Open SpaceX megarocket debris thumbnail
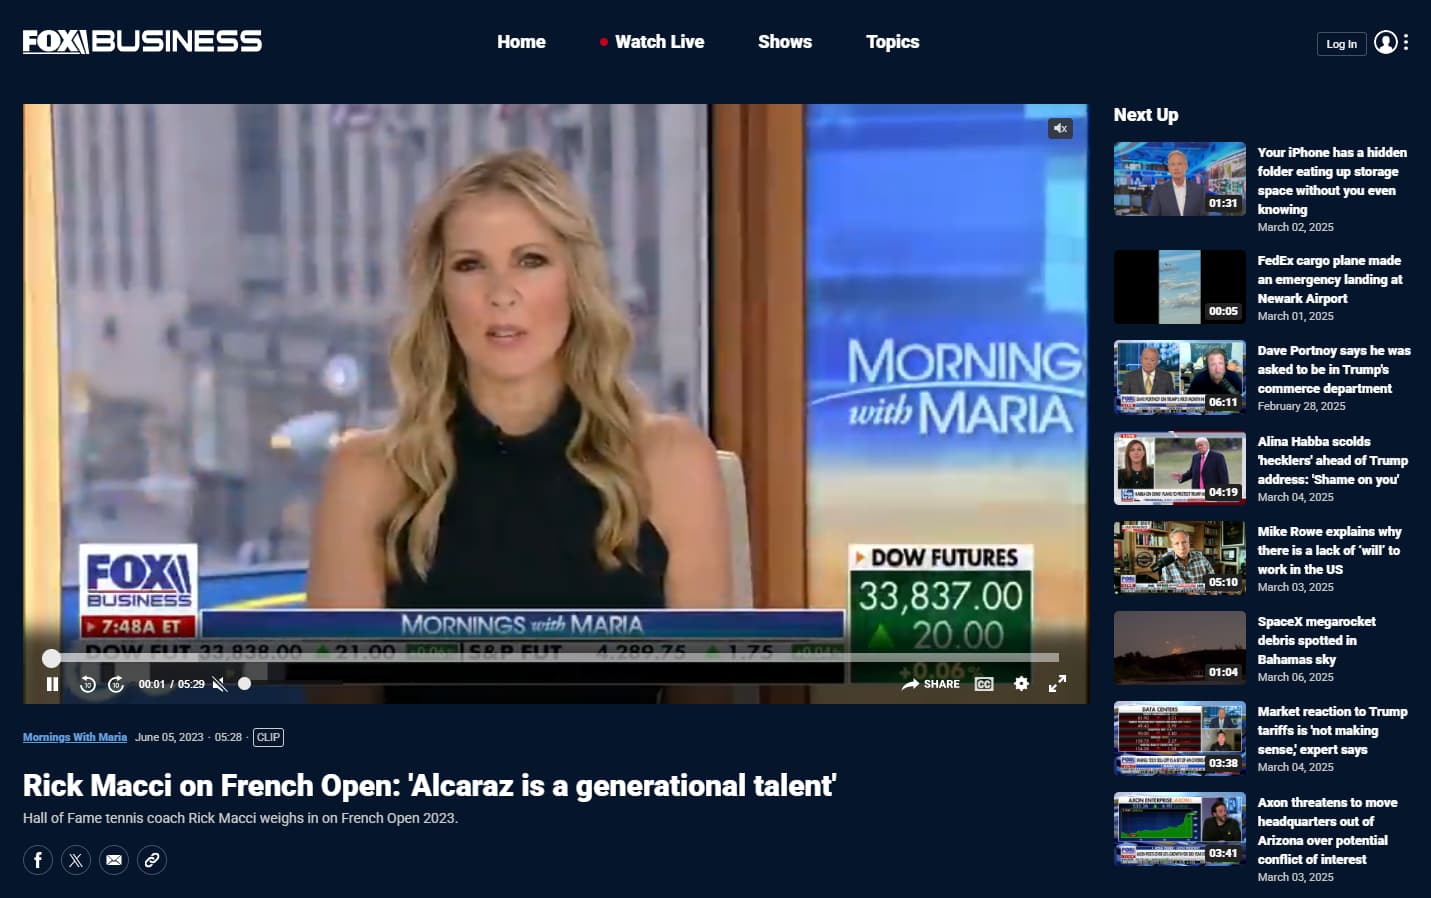This screenshot has height=898, width=1431. coord(1180,648)
